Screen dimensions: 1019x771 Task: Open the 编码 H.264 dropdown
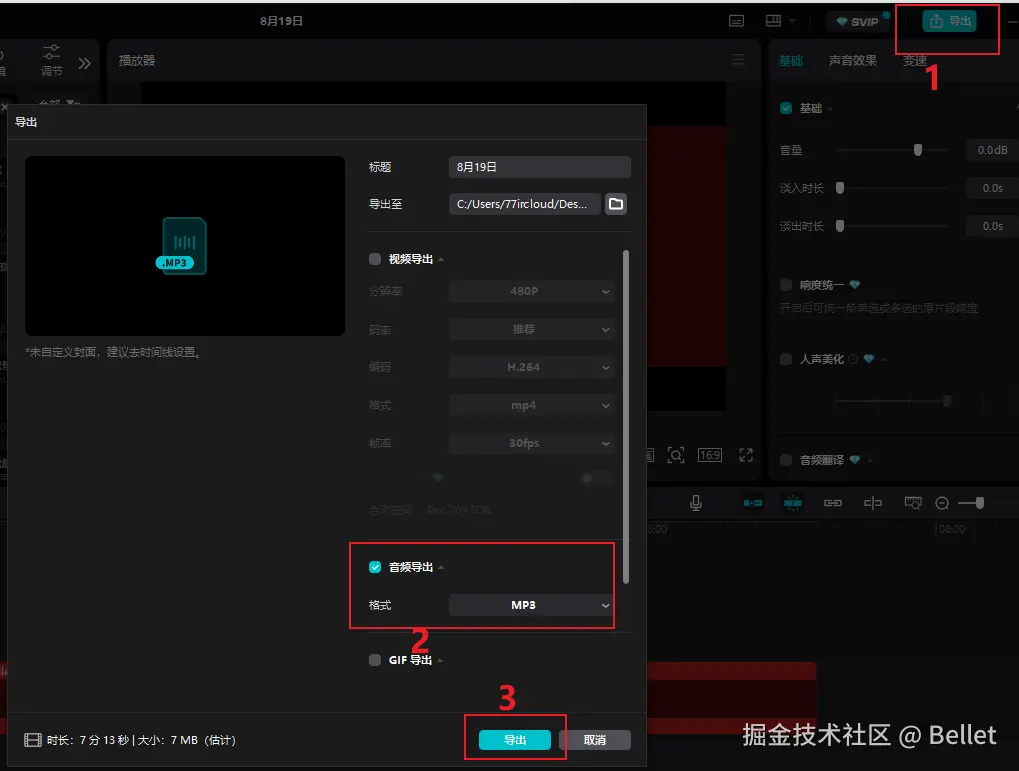[532, 367]
